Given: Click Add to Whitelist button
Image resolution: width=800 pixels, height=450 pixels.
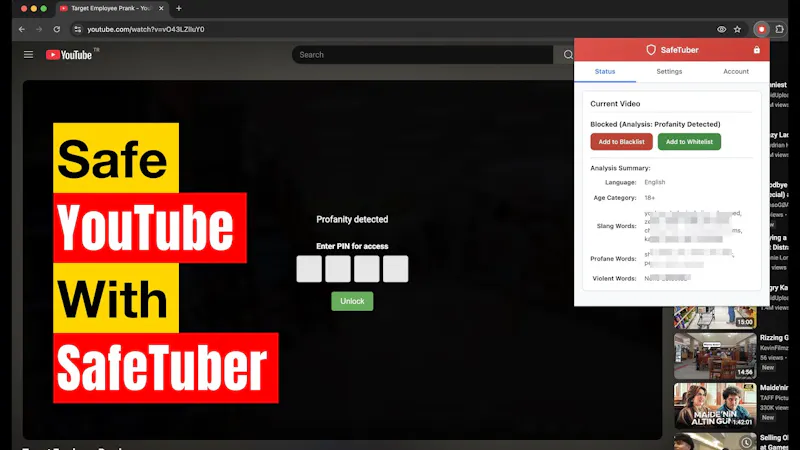Looking at the screenshot, I should tap(689, 142).
